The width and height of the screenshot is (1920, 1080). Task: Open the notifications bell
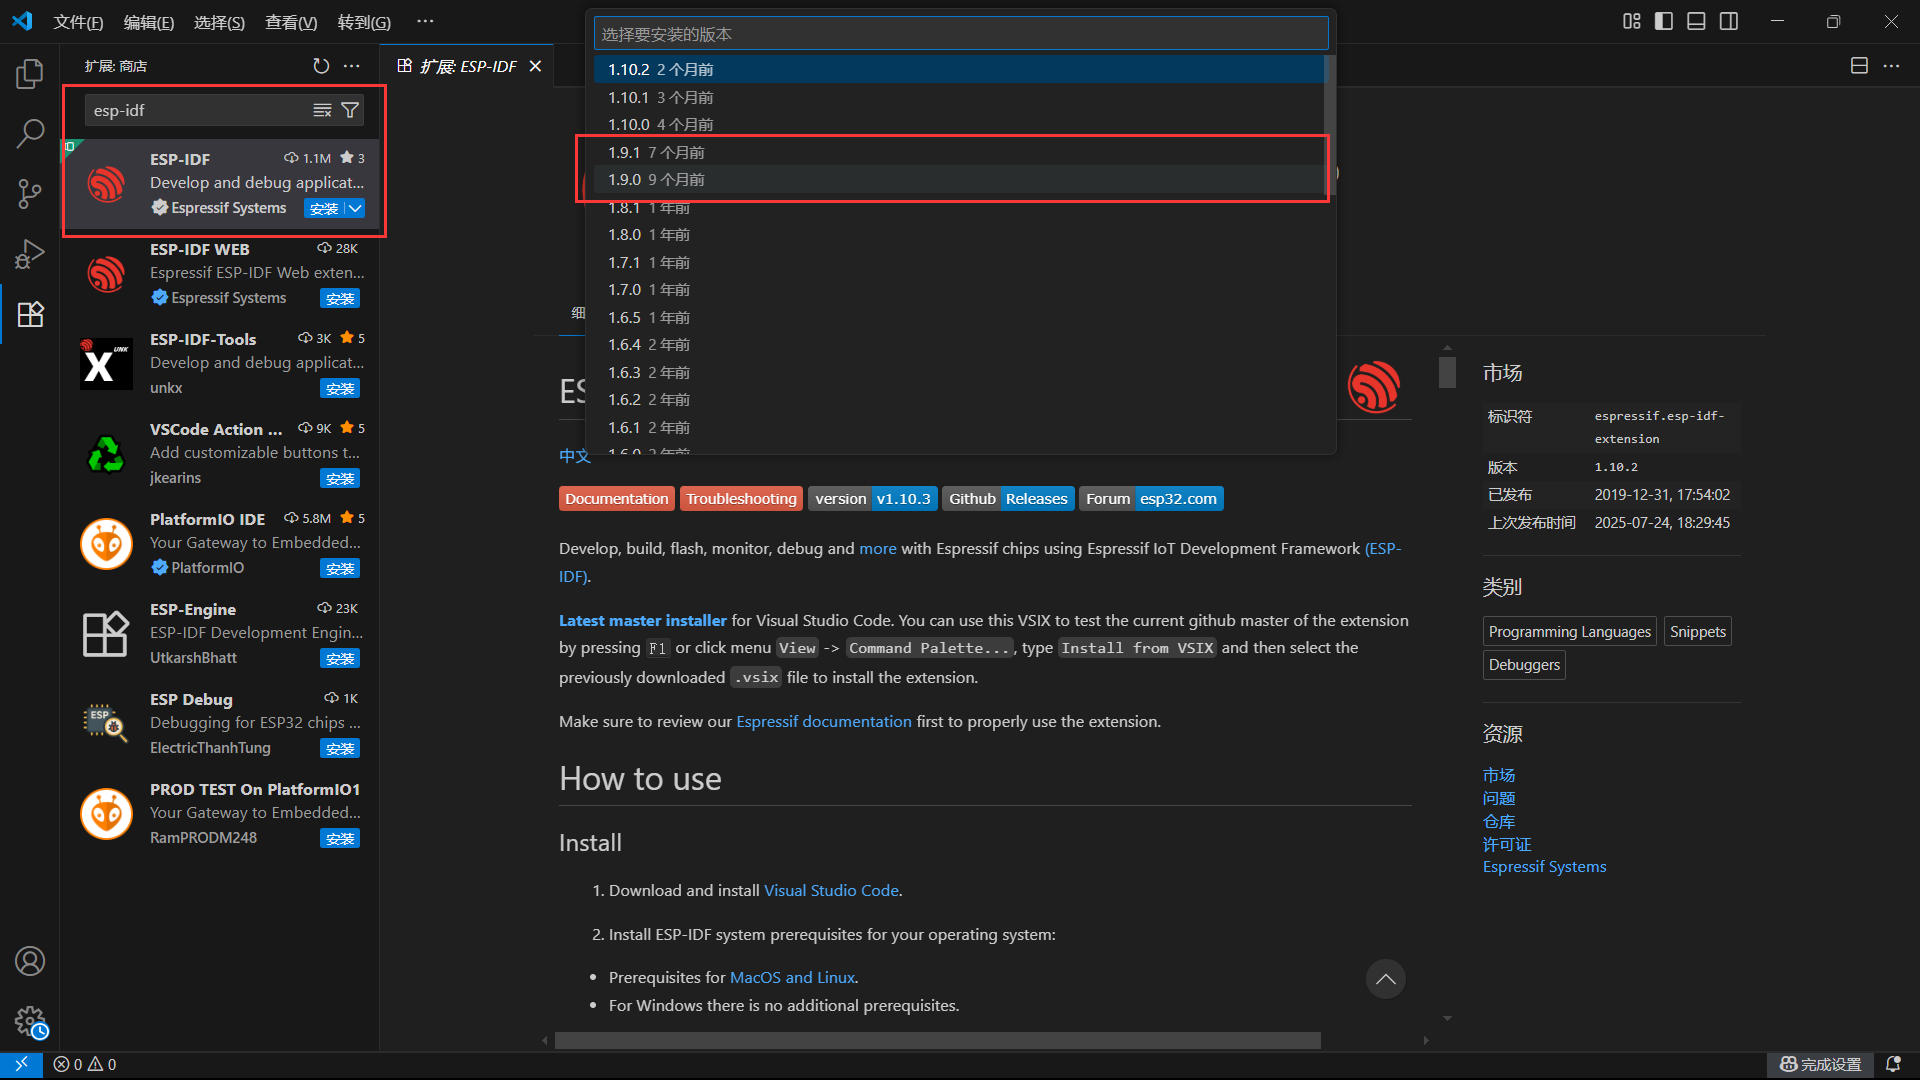1893,1064
